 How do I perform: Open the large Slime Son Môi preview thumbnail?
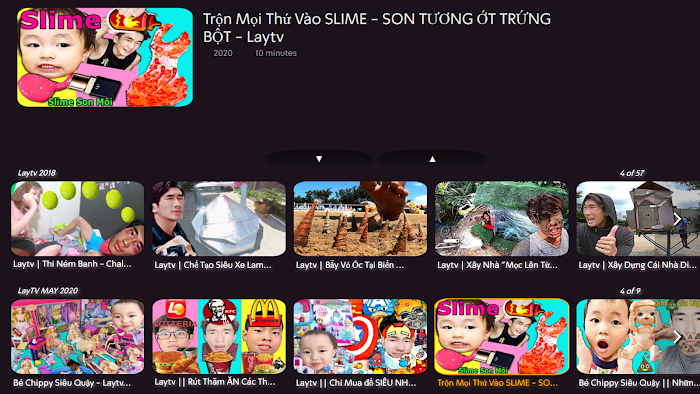105,57
